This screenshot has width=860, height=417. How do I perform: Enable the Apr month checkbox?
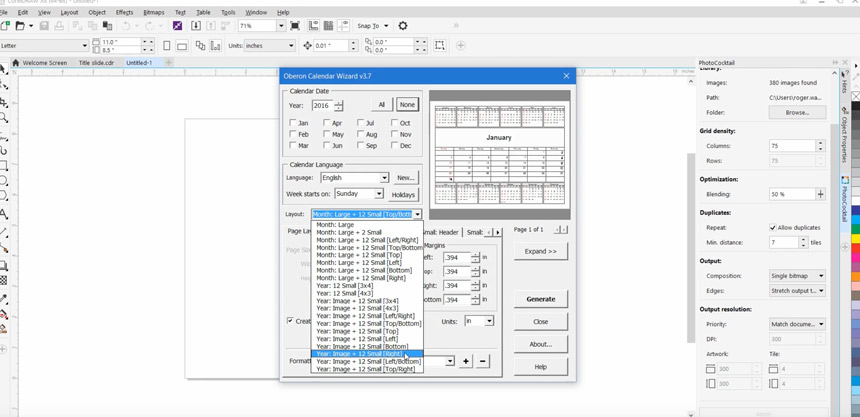(x=327, y=123)
